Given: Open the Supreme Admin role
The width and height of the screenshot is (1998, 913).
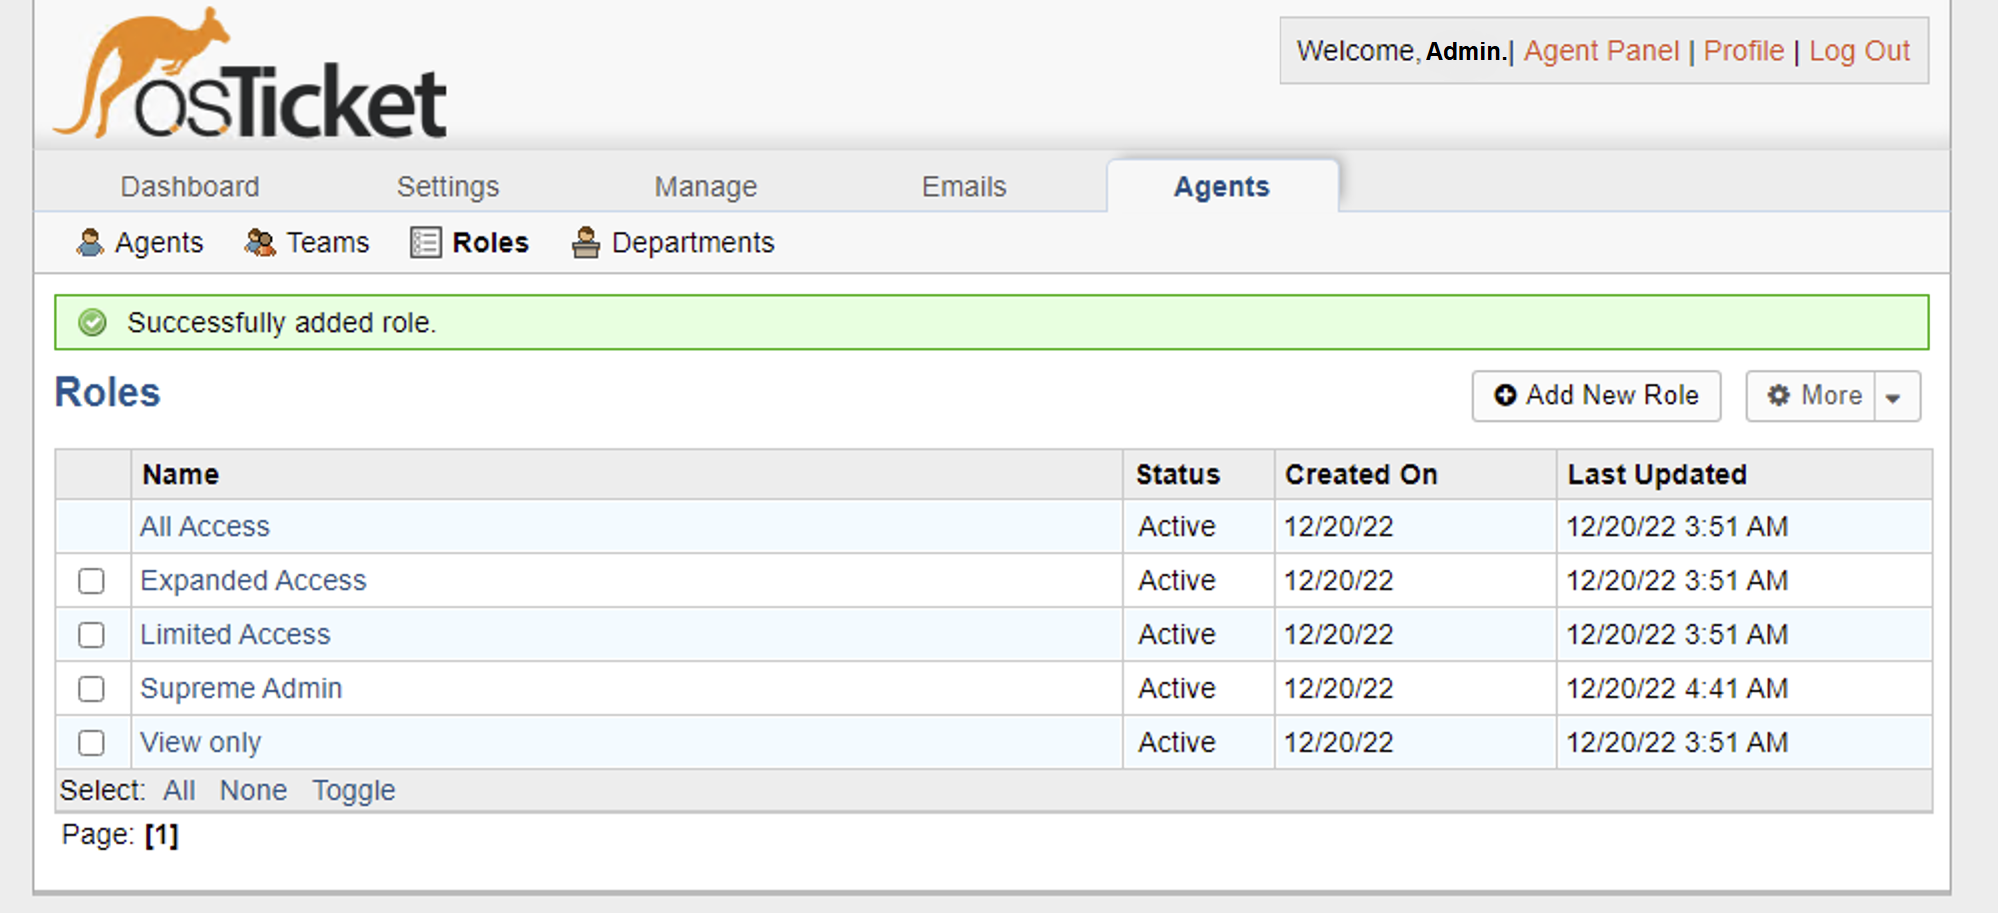Looking at the screenshot, I should coord(241,688).
